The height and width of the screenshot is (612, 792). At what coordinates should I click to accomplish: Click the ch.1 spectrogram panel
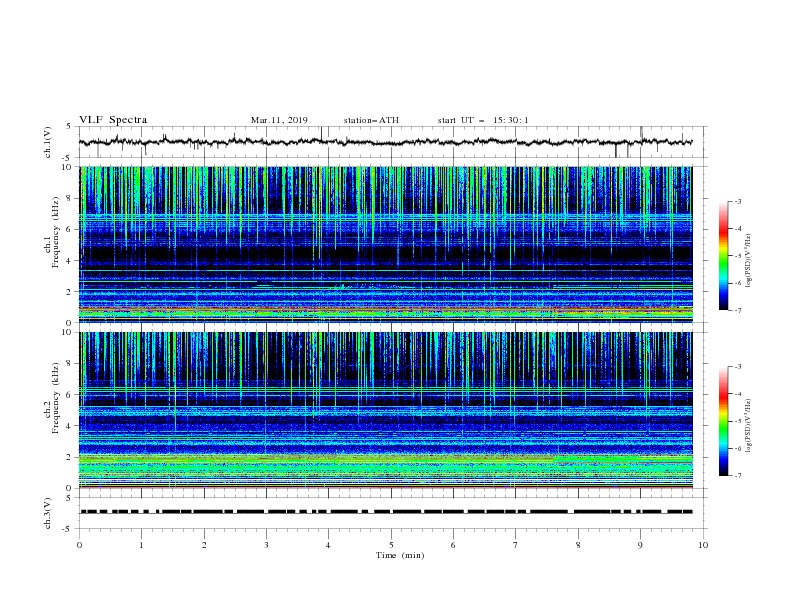(386, 244)
